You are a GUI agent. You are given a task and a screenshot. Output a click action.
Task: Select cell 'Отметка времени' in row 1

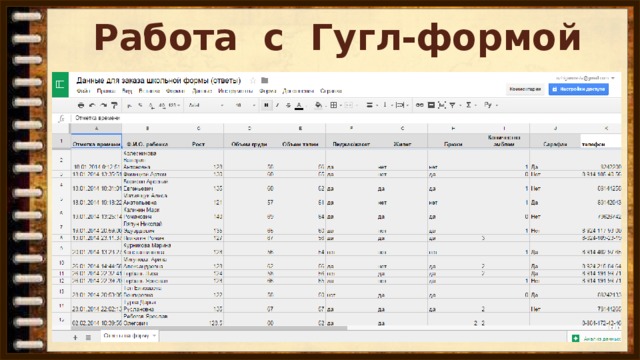pos(96,141)
